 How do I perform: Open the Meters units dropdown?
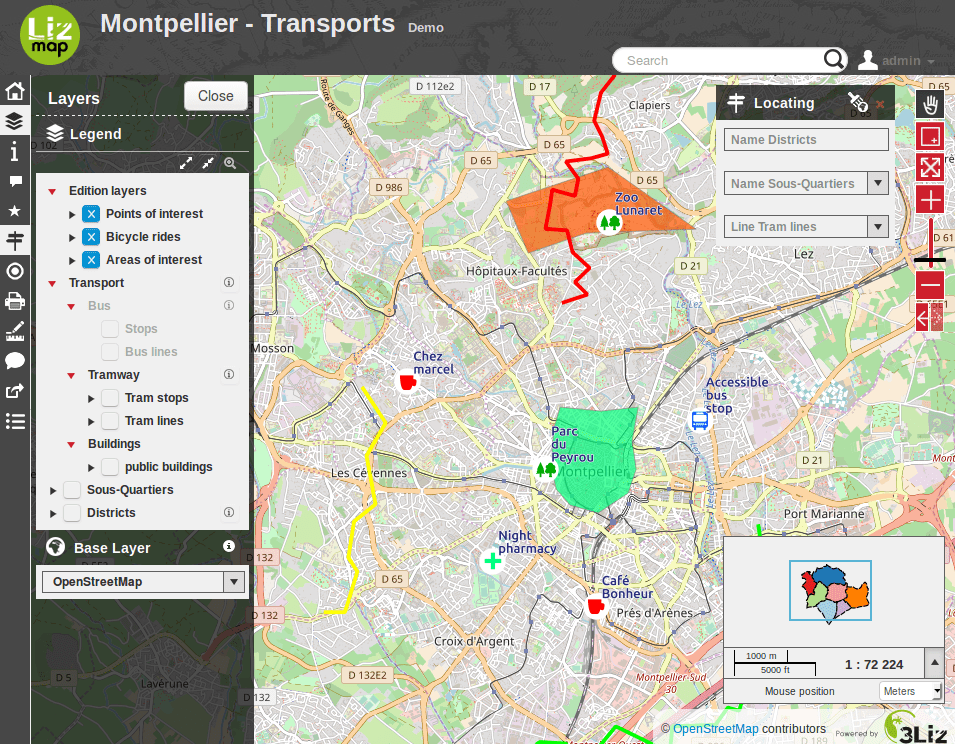[911, 691]
